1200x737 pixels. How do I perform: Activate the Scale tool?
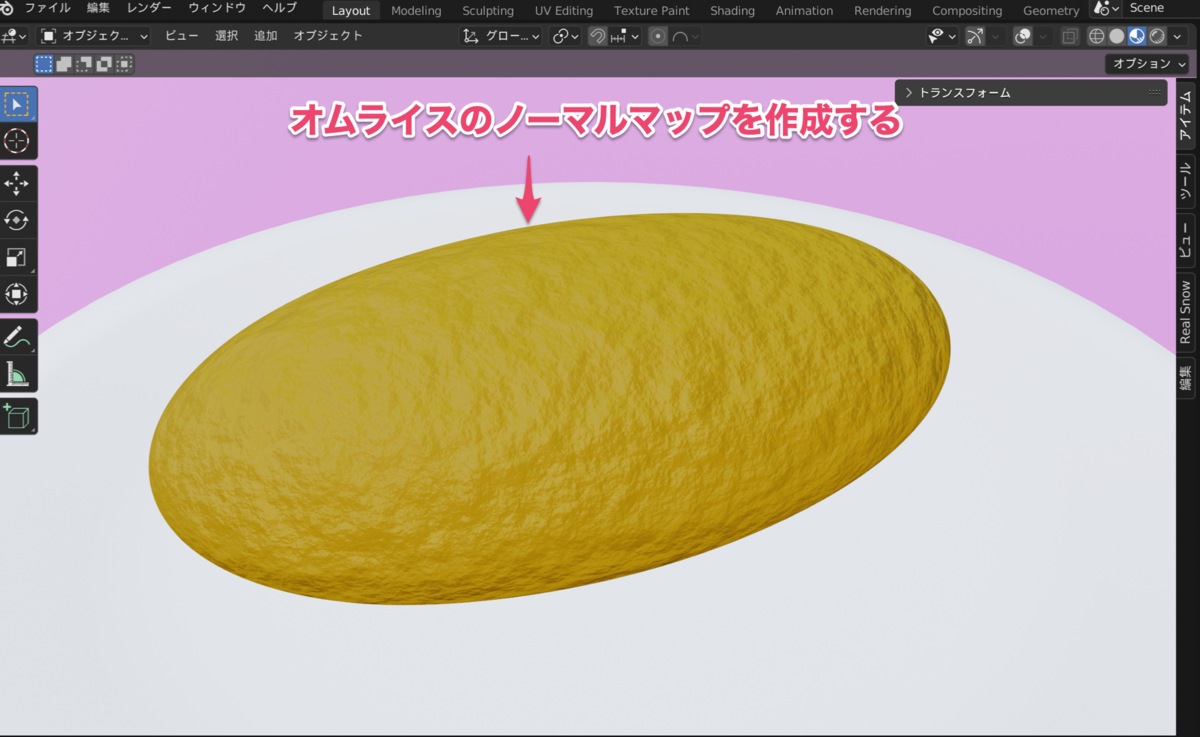pos(17,257)
